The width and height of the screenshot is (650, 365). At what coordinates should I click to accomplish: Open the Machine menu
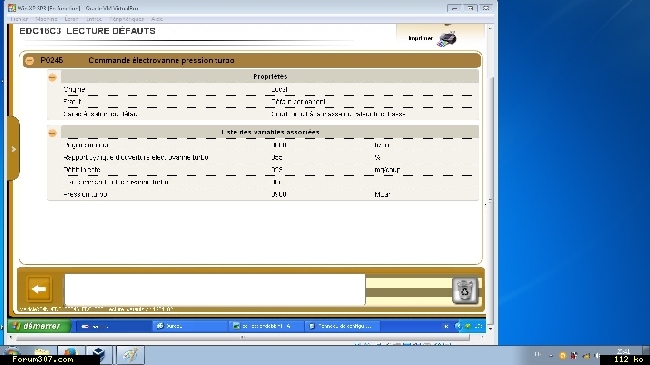point(46,19)
